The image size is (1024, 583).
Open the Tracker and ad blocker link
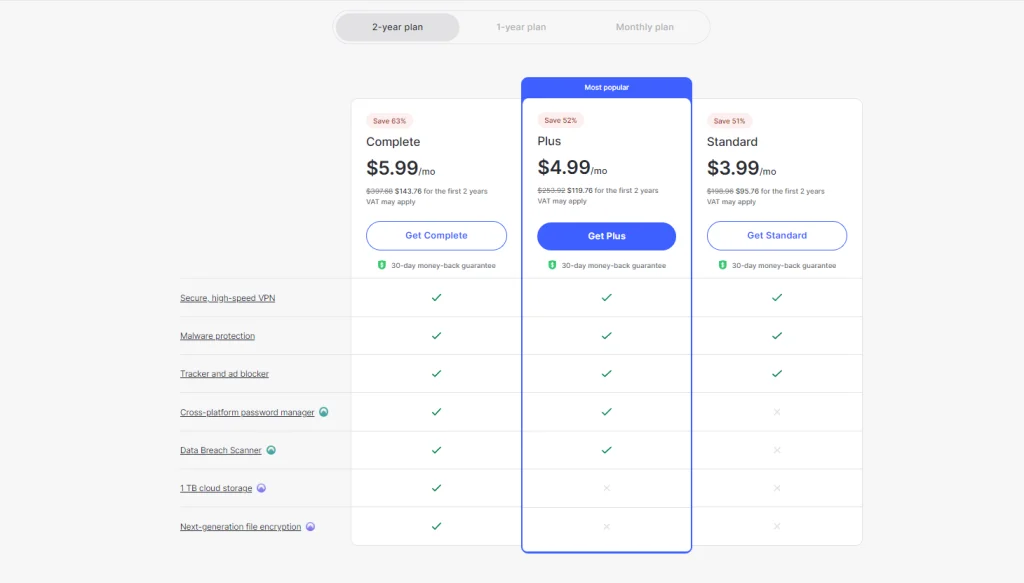point(224,374)
